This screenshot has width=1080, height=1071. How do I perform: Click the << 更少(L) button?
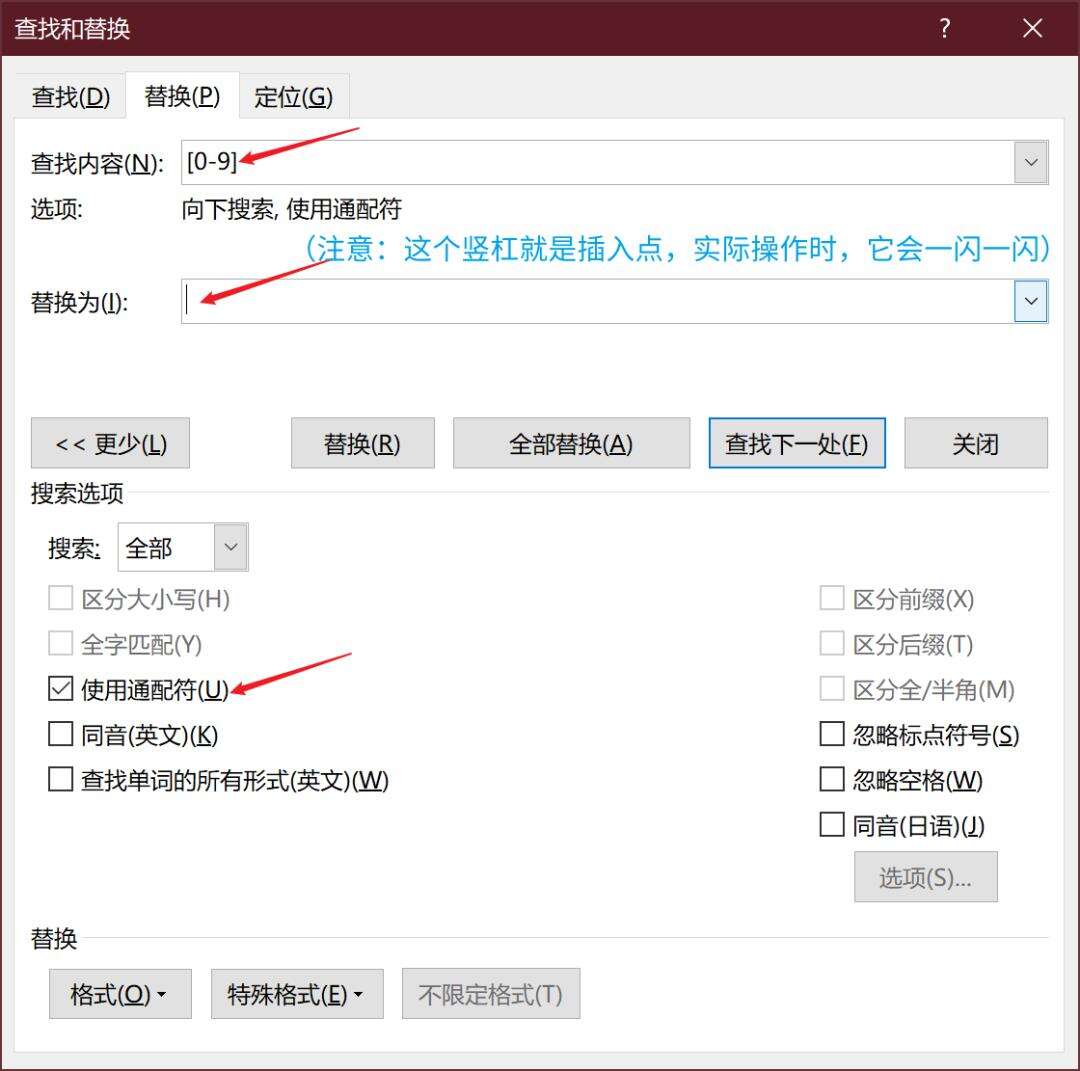[110, 443]
